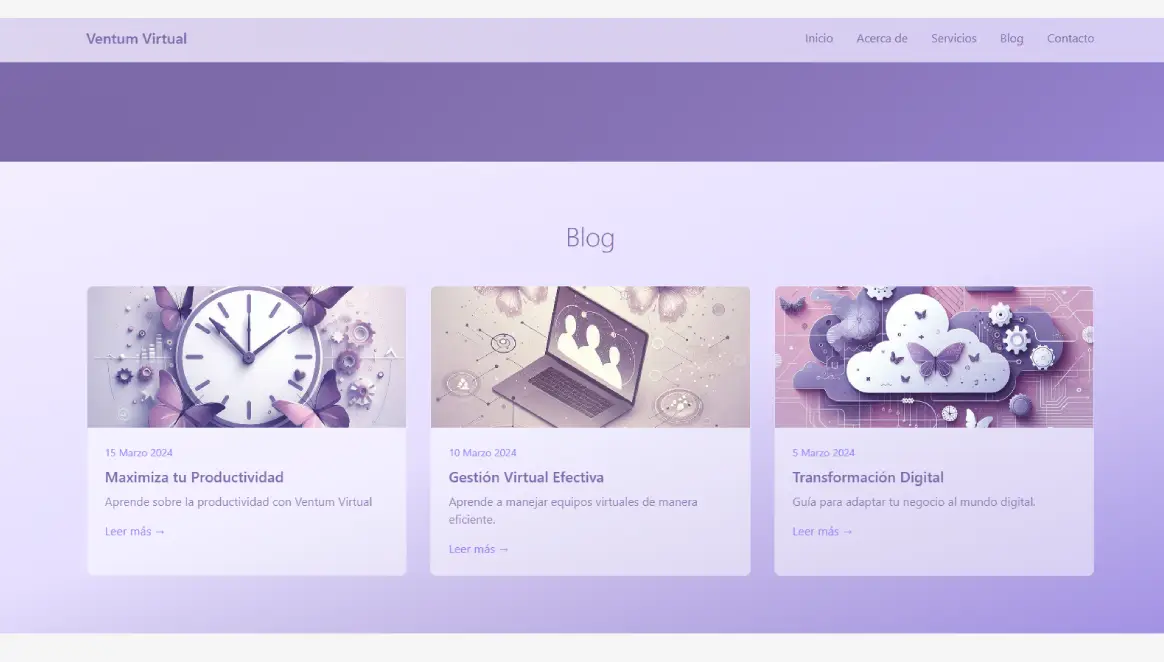Viewport: 1164px width, 662px height.
Task: Select the Blog navigation item
Action: [x=1011, y=38]
